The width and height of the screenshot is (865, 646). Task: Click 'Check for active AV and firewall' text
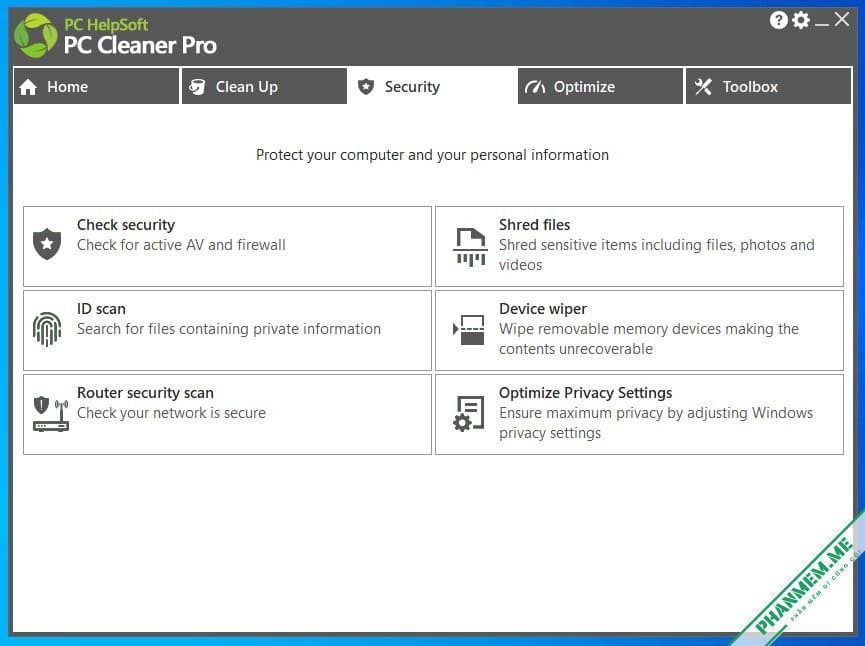[x=181, y=245]
